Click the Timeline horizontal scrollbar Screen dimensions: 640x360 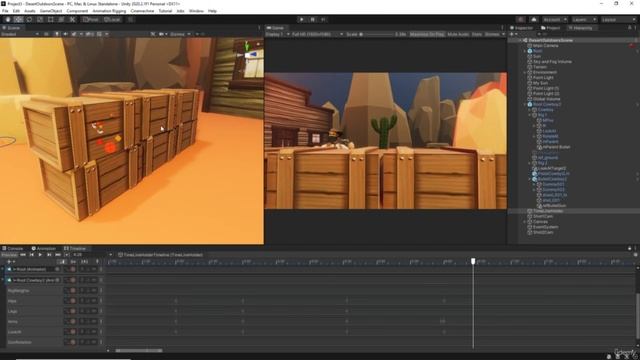(139, 350)
